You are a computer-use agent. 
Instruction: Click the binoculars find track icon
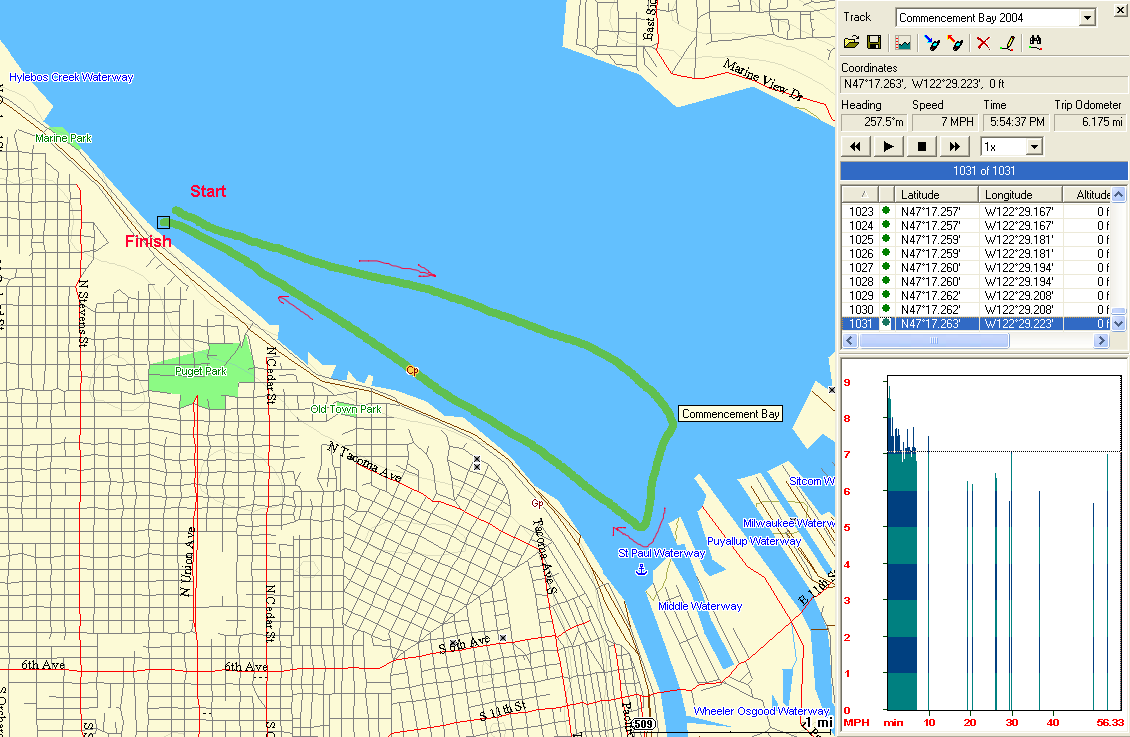1036,43
